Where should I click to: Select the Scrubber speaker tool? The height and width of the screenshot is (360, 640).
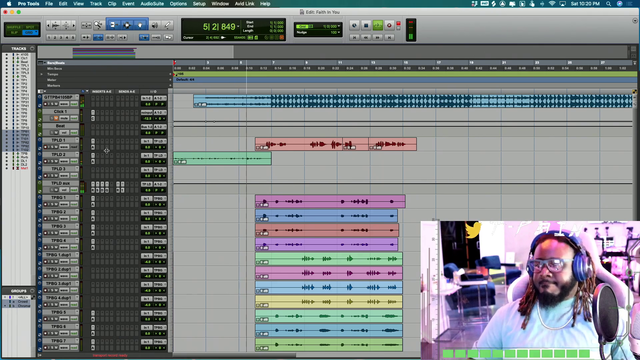click(x=155, y=25)
